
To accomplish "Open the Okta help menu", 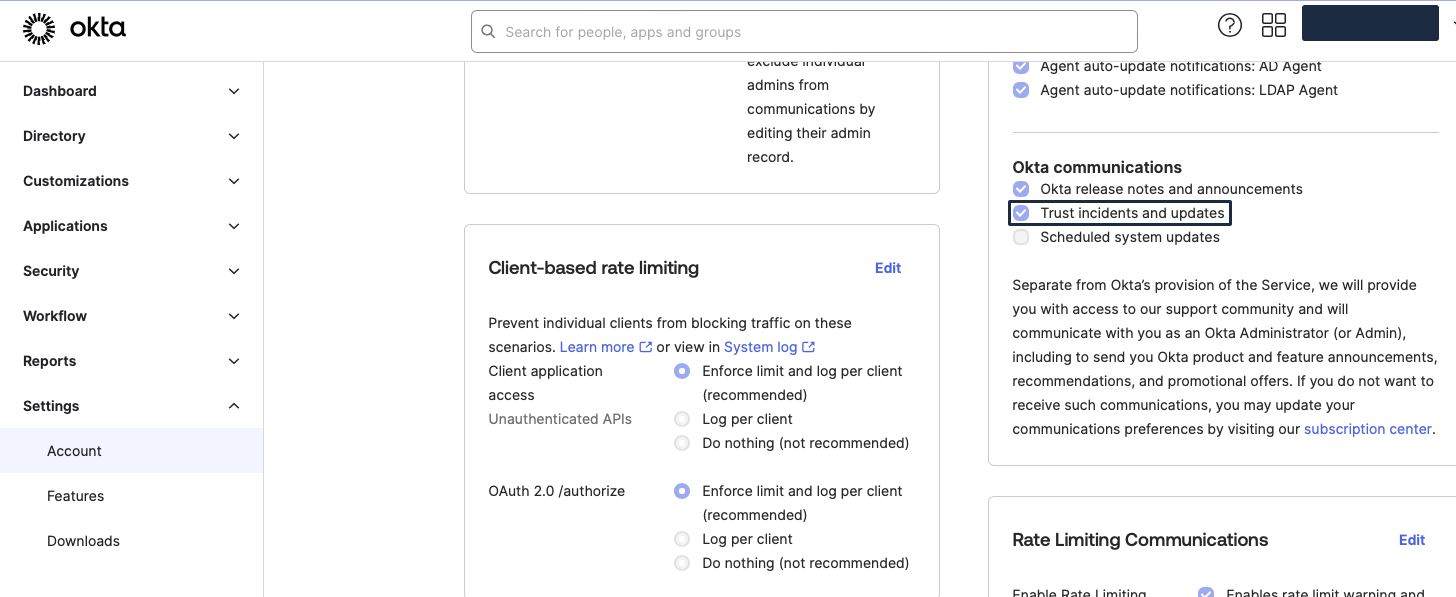I will (x=1229, y=24).
